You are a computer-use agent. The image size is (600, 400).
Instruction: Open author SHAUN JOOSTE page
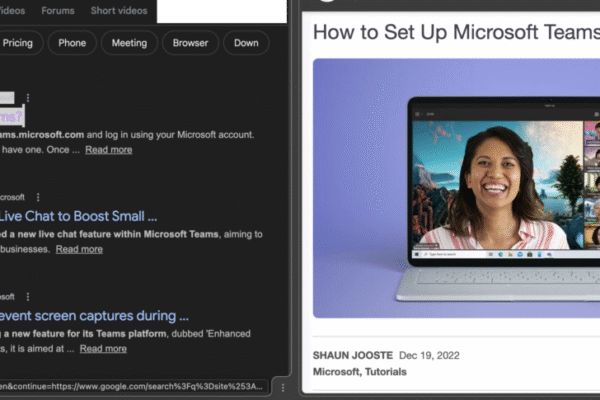tap(353, 356)
